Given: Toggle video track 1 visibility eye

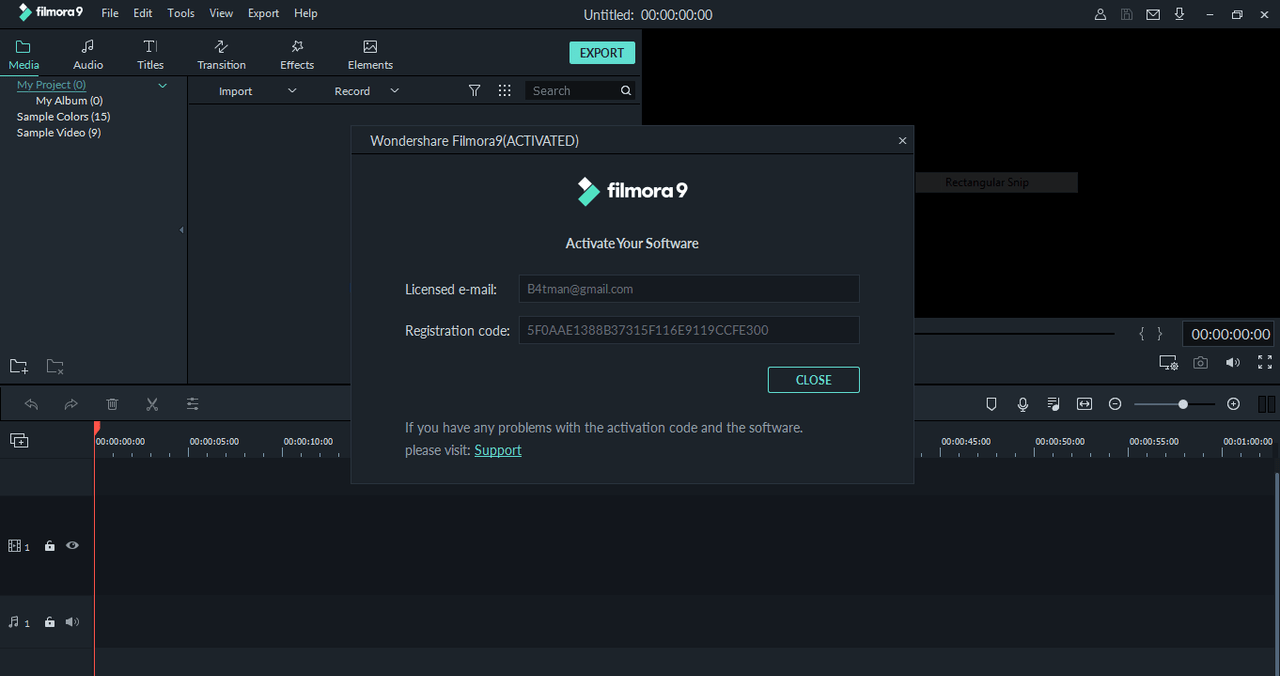Looking at the screenshot, I should pyautogui.click(x=72, y=546).
